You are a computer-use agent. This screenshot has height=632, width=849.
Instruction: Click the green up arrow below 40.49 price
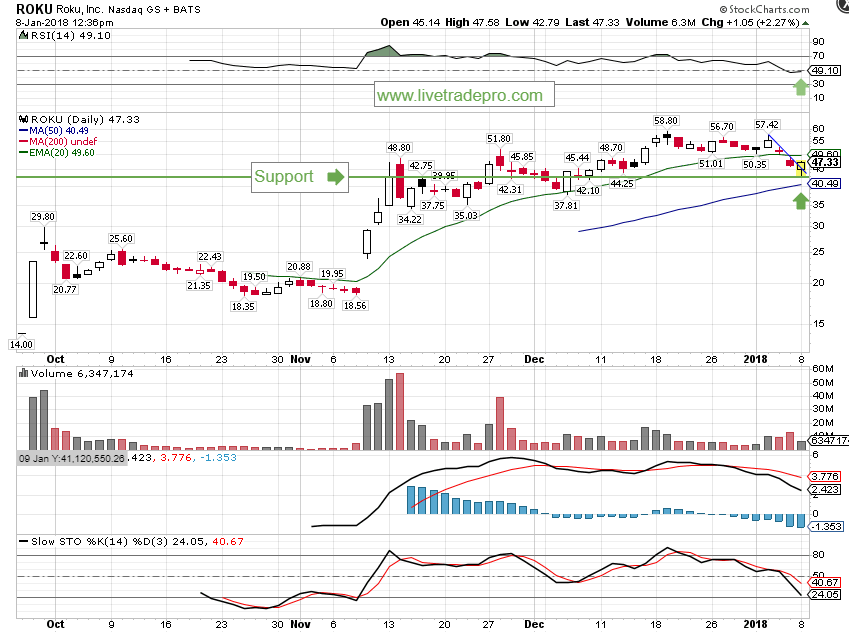pyautogui.click(x=800, y=201)
